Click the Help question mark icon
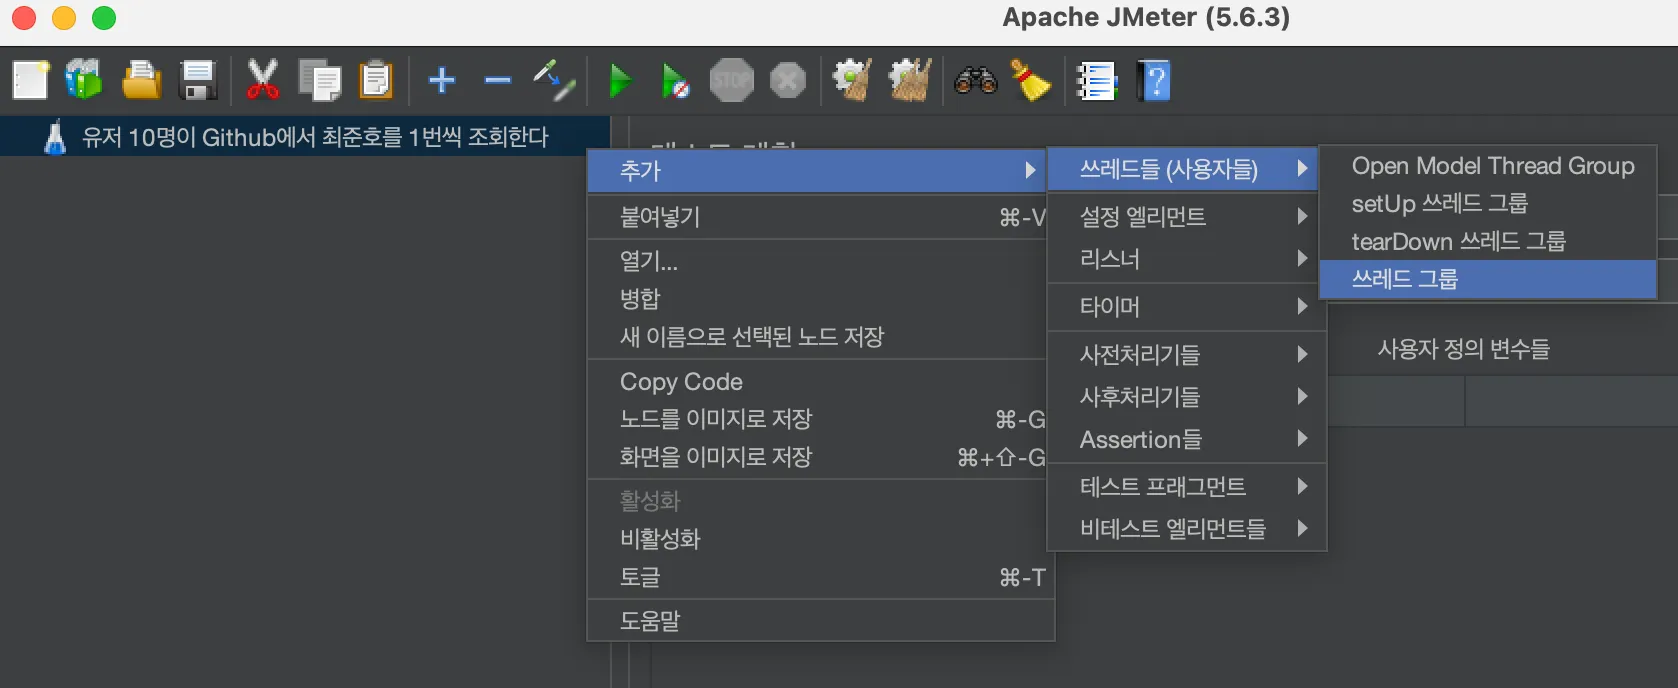 (x=1153, y=80)
